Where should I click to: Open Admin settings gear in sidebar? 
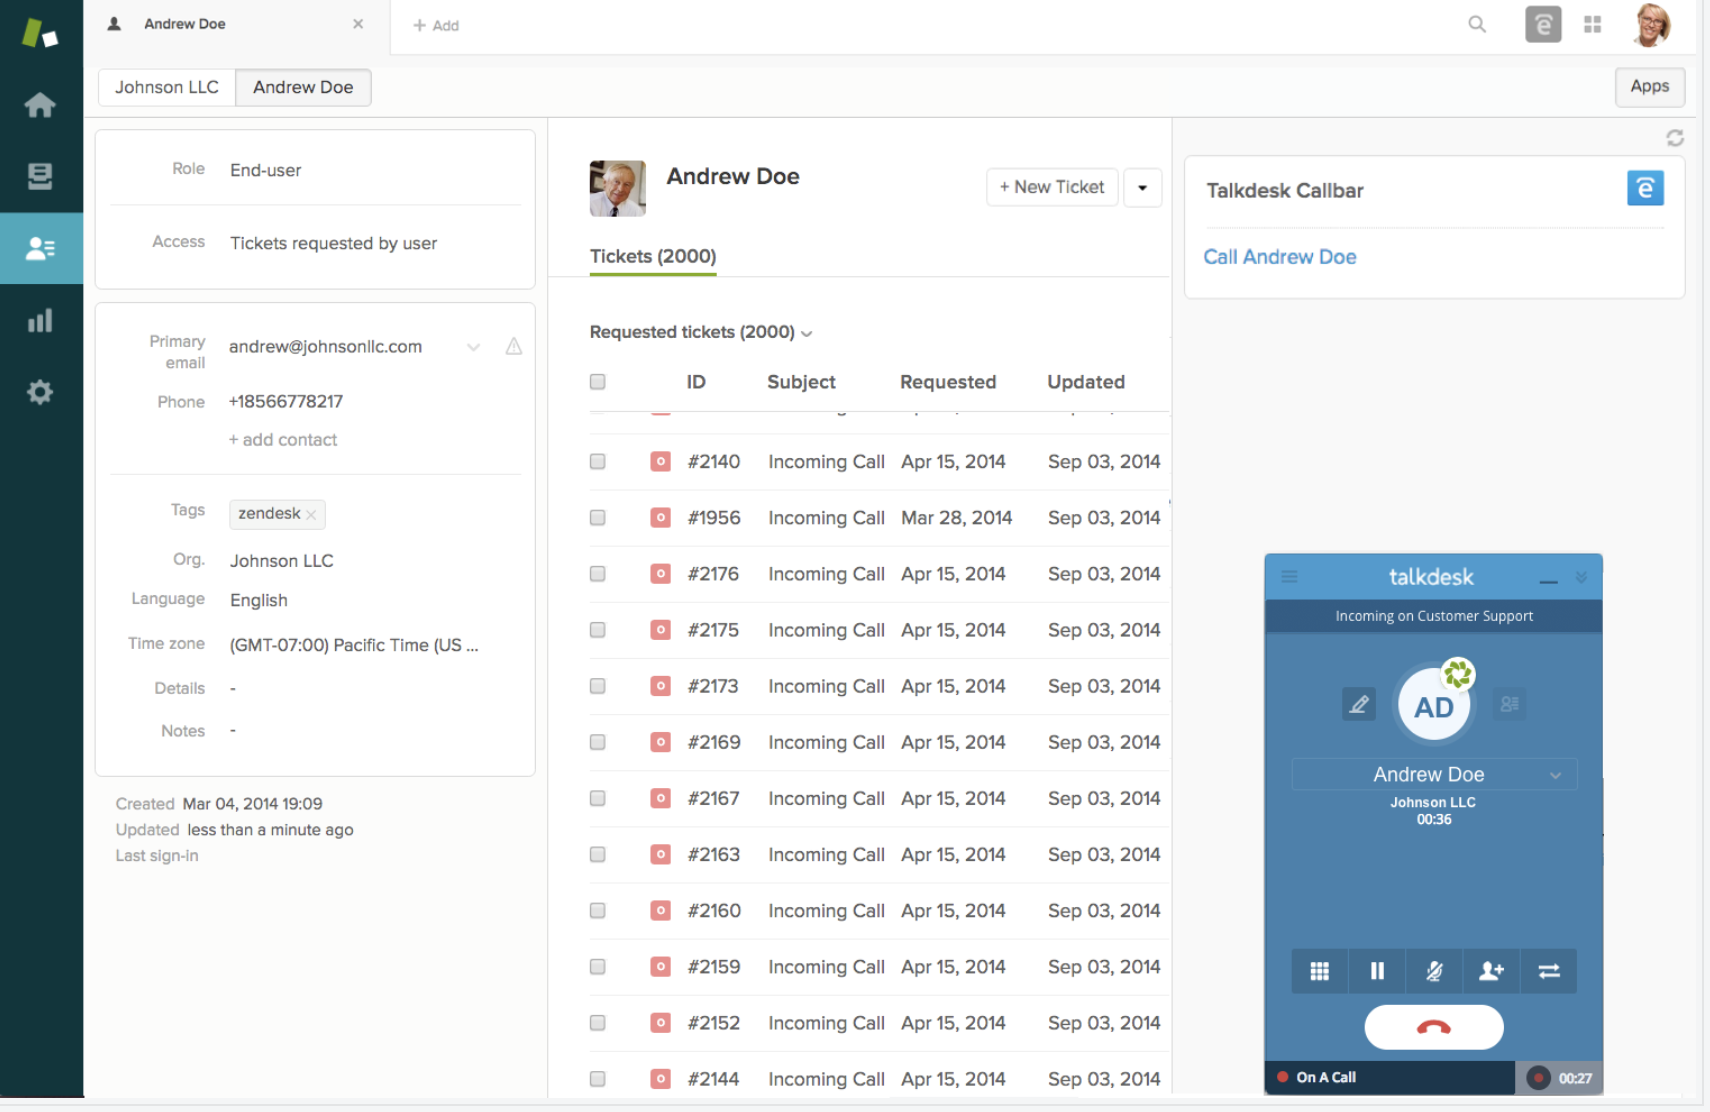pyautogui.click(x=40, y=392)
